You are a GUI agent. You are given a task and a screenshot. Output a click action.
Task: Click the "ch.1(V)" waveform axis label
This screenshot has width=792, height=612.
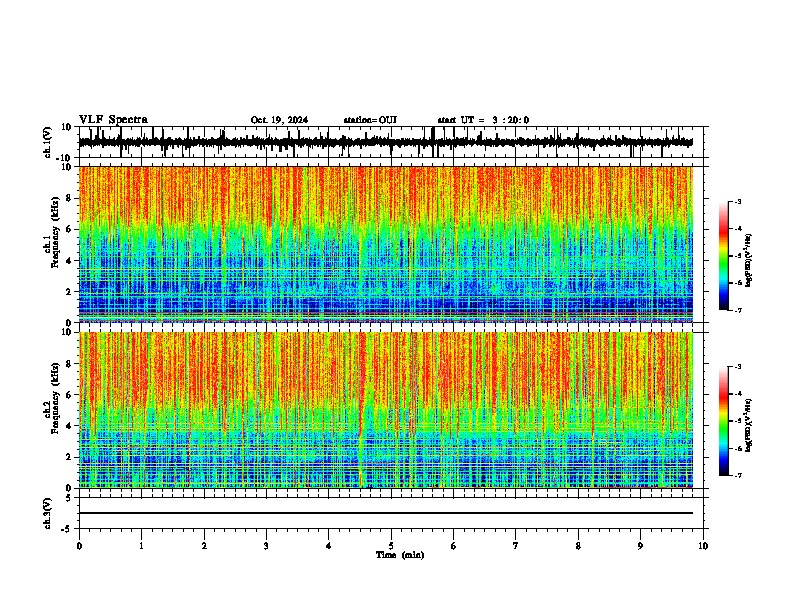pyautogui.click(x=48, y=142)
